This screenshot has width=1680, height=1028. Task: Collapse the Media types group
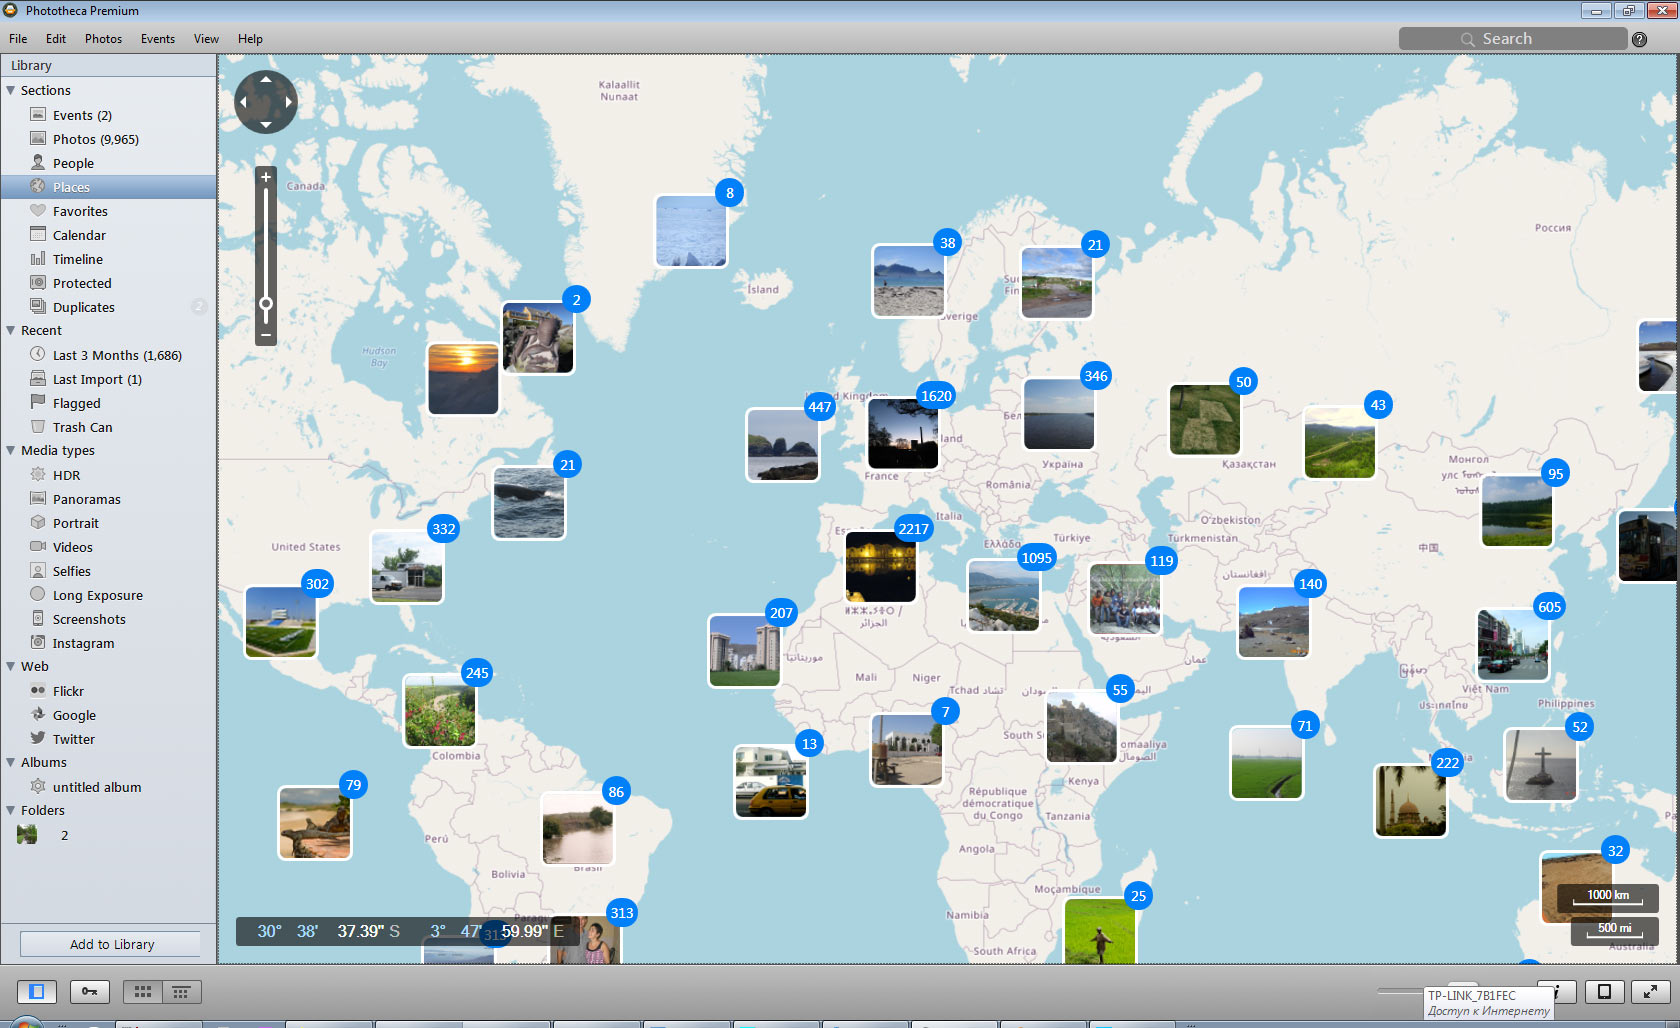click(x=10, y=450)
